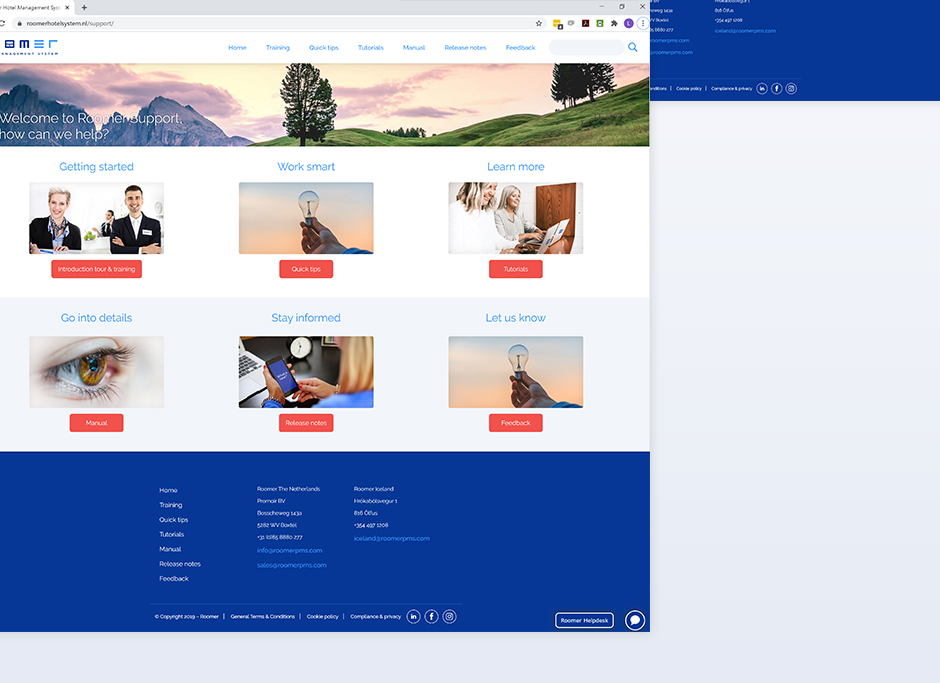Click the Adobe Acrobat extension icon
Screen dimensions: 940x683
pos(585,23)
